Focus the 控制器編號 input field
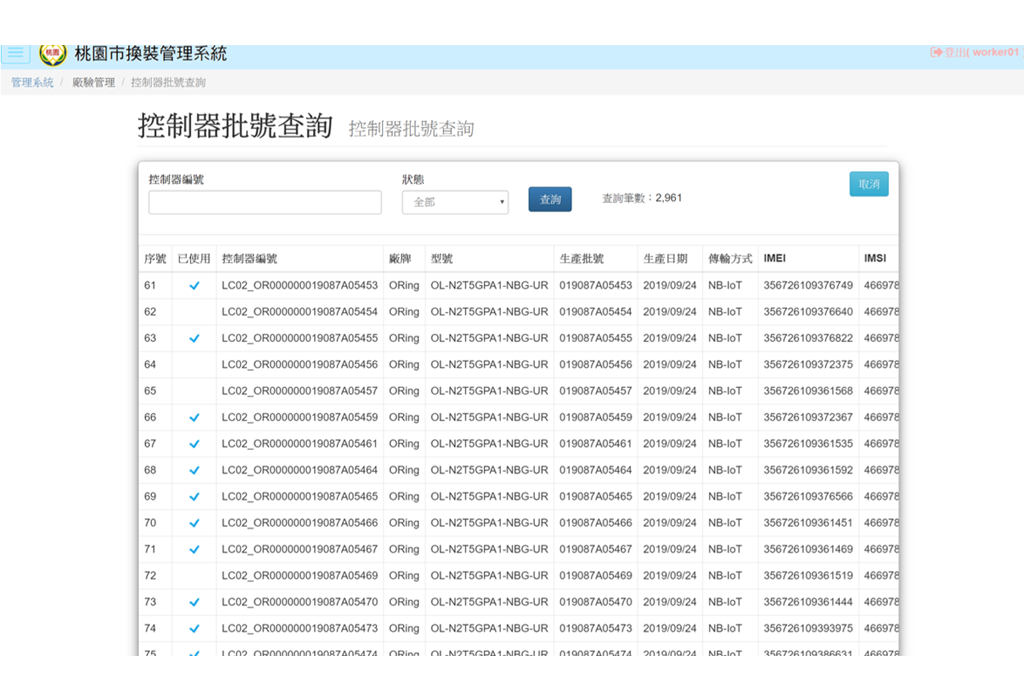 265,202
